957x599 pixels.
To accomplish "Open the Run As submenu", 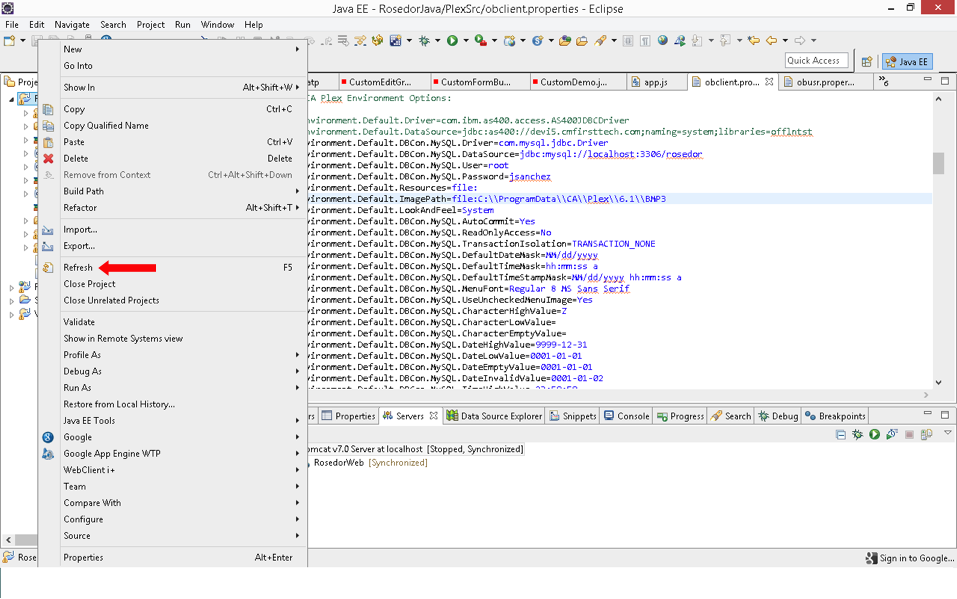I will click(77, 388).
